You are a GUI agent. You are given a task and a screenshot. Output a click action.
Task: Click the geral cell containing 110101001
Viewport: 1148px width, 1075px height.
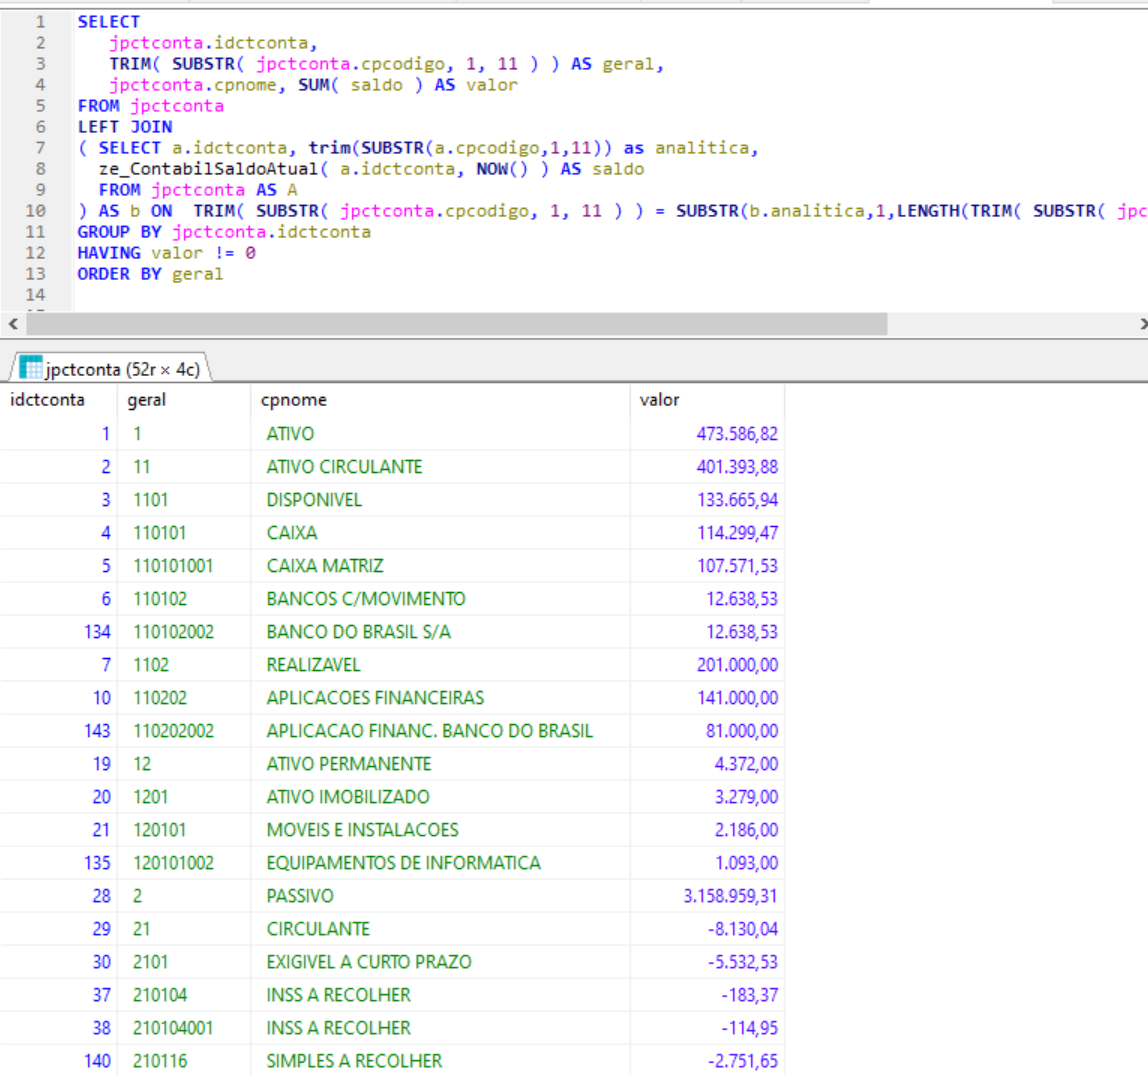tap(173, 566)
